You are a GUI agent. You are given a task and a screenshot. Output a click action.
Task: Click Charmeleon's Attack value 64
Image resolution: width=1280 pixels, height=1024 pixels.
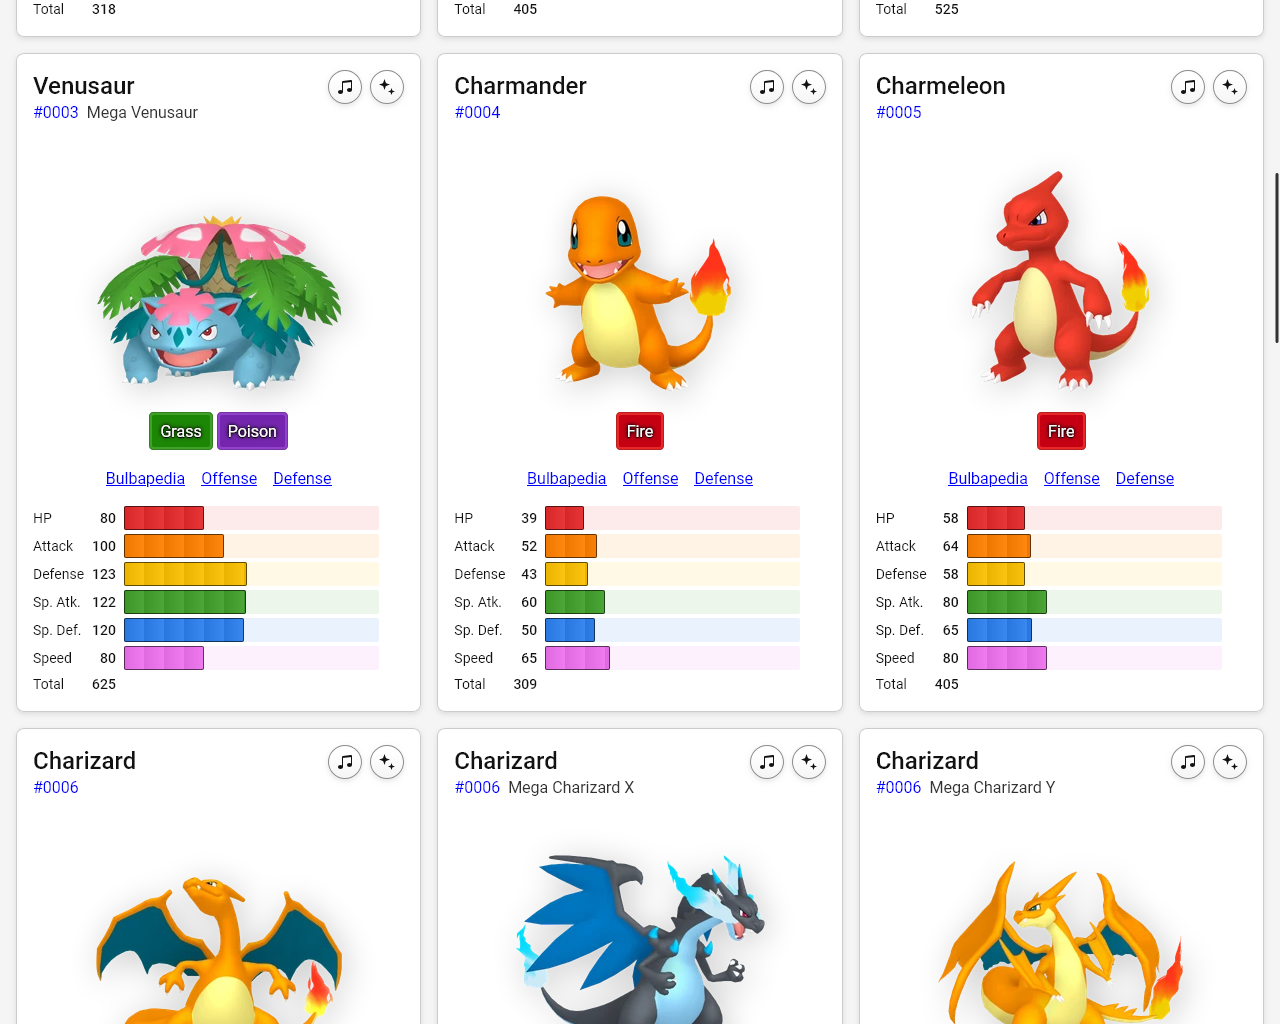click(x=950, y=546)
